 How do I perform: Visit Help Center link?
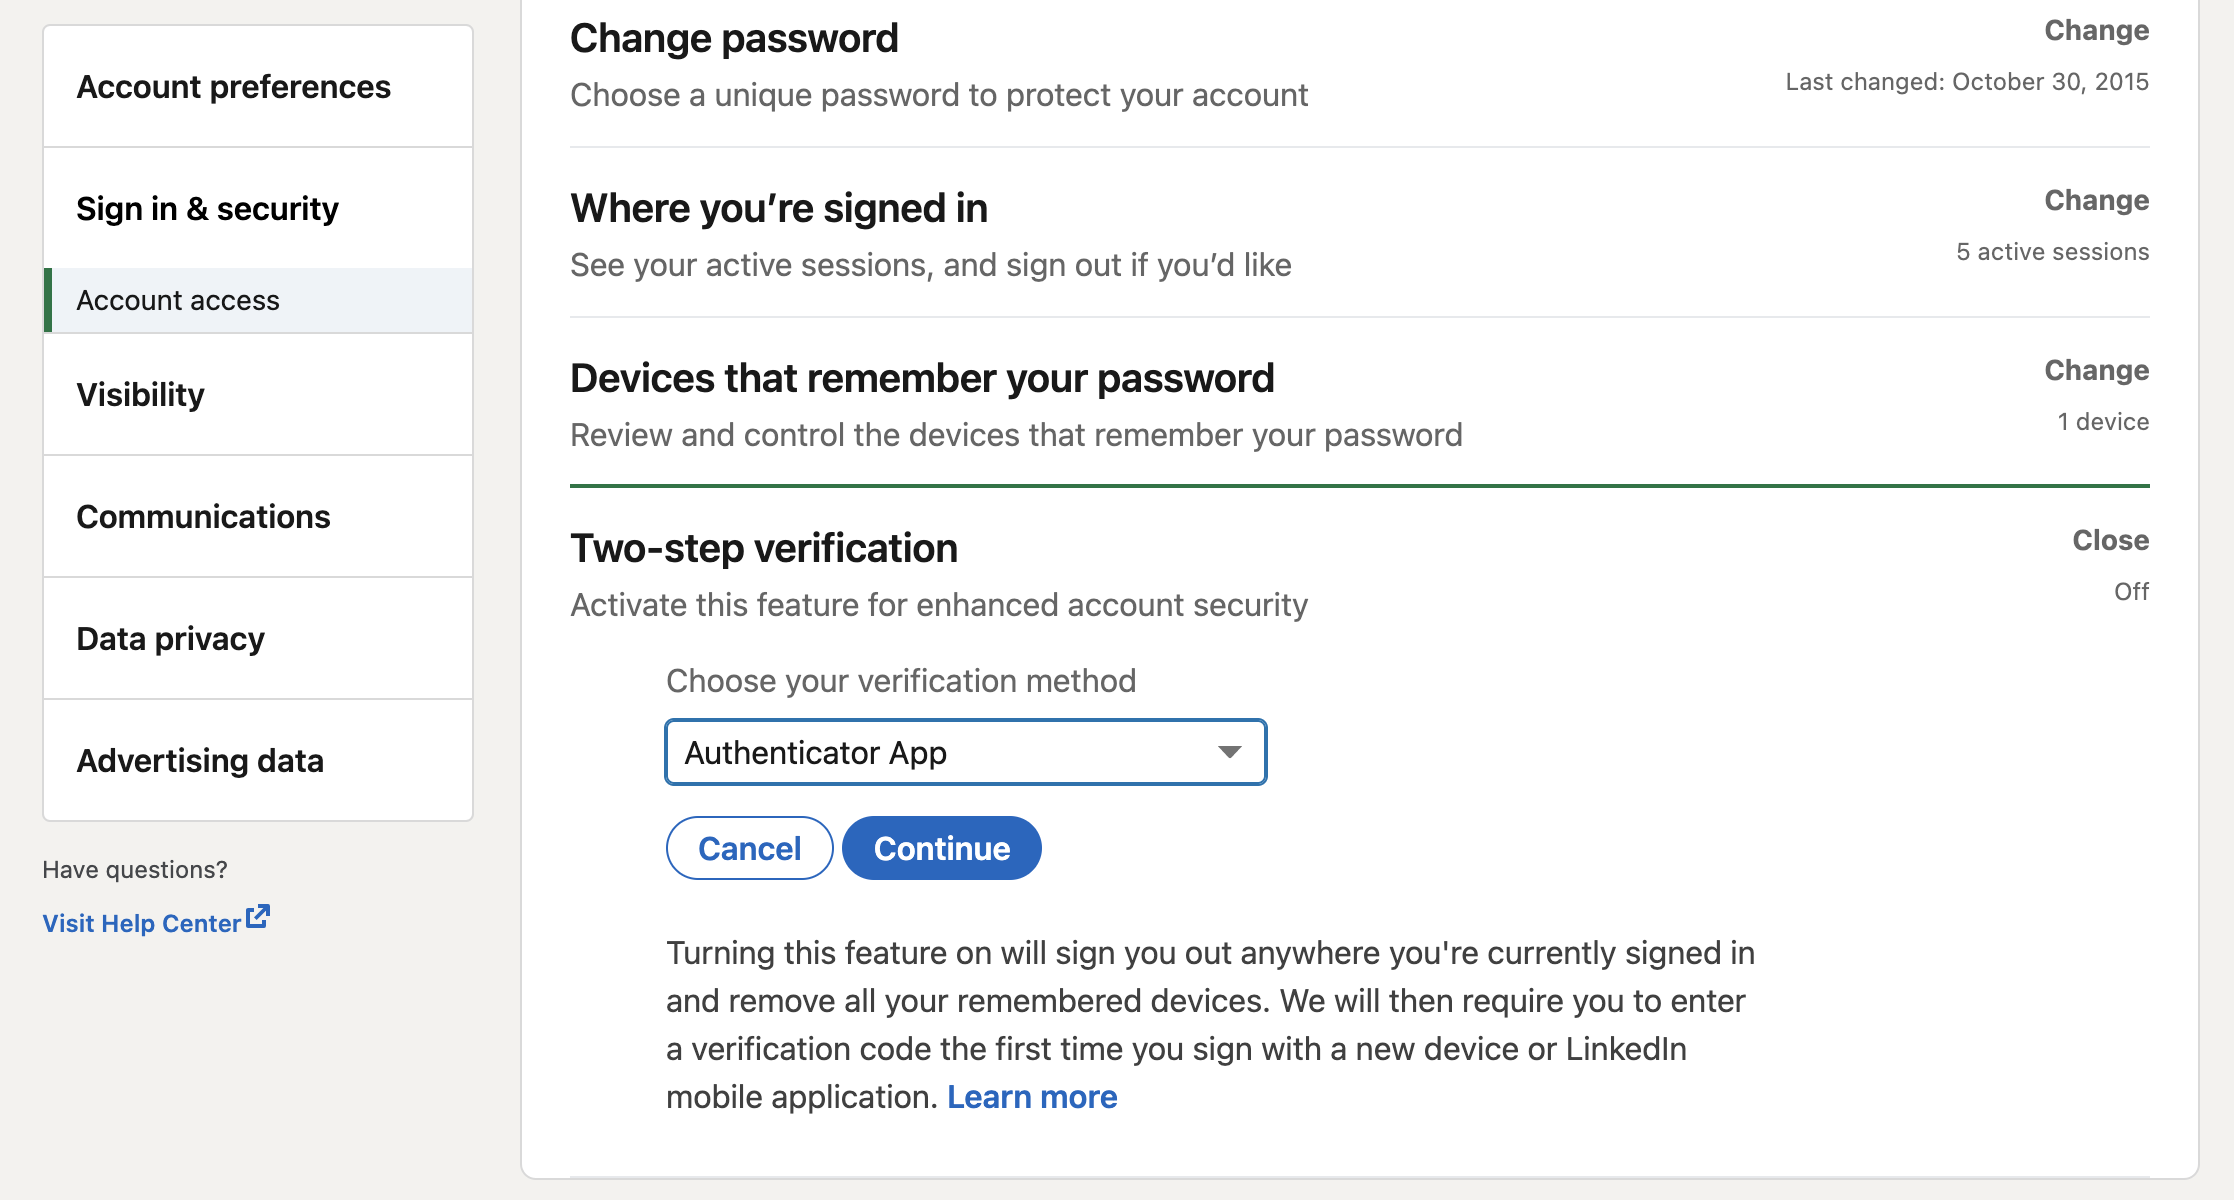[142, 923]
